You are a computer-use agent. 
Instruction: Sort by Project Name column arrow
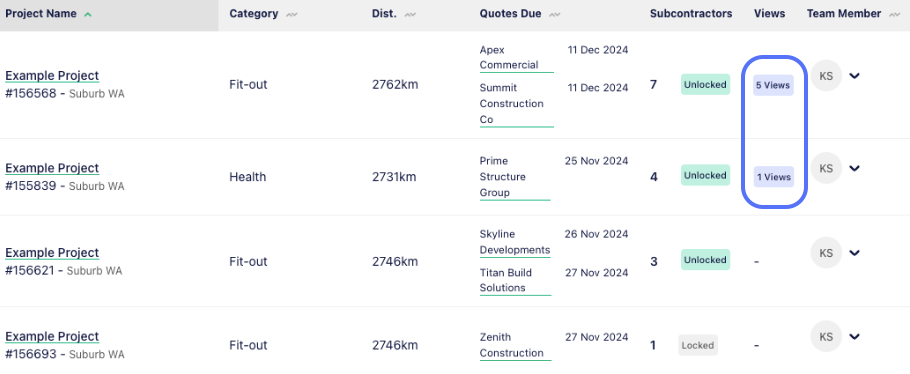pyautogui.click(x=88, y=15)
